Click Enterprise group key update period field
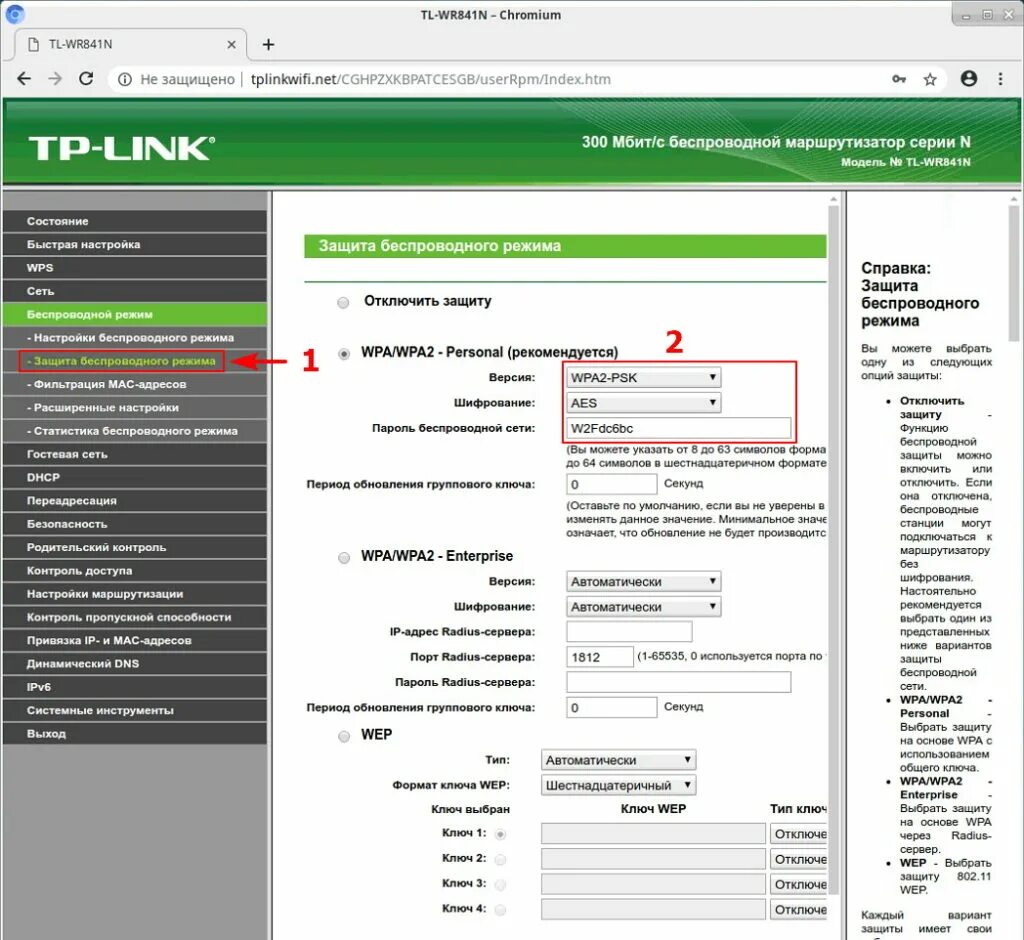This screenshot has width=1024, height=940. point(611,707)
